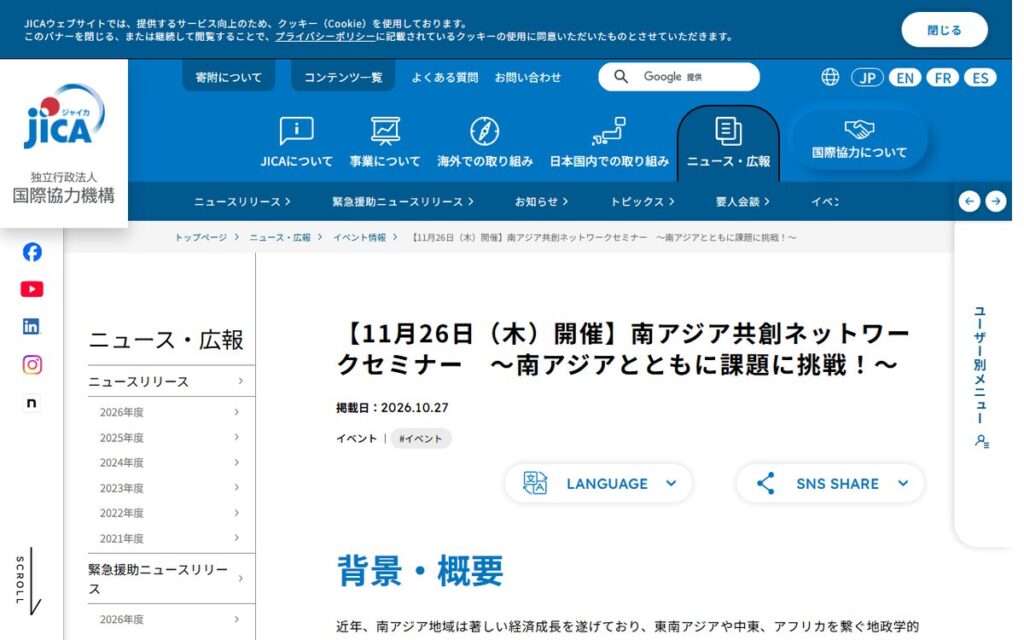Focus the Google search field
1024x640 pixels.
tap(679, 77)
